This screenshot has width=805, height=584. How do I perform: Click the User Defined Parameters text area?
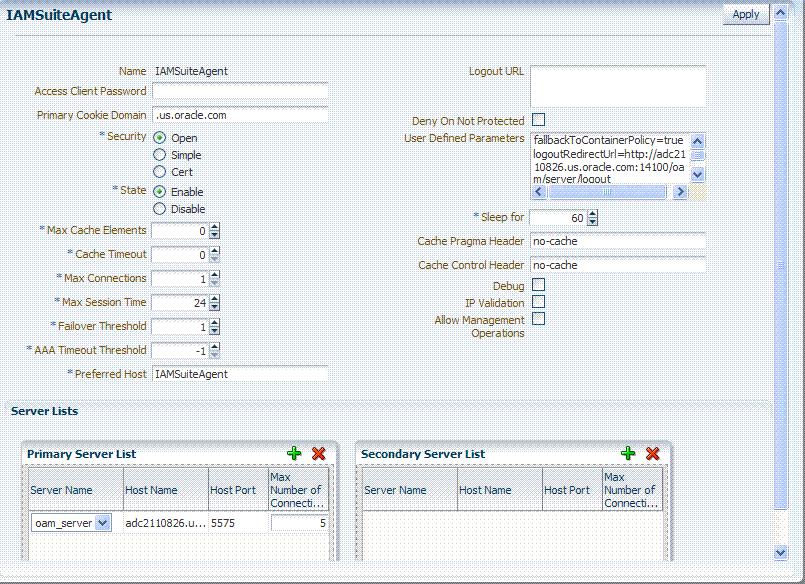pyautogui.click(x=610, y=158)
